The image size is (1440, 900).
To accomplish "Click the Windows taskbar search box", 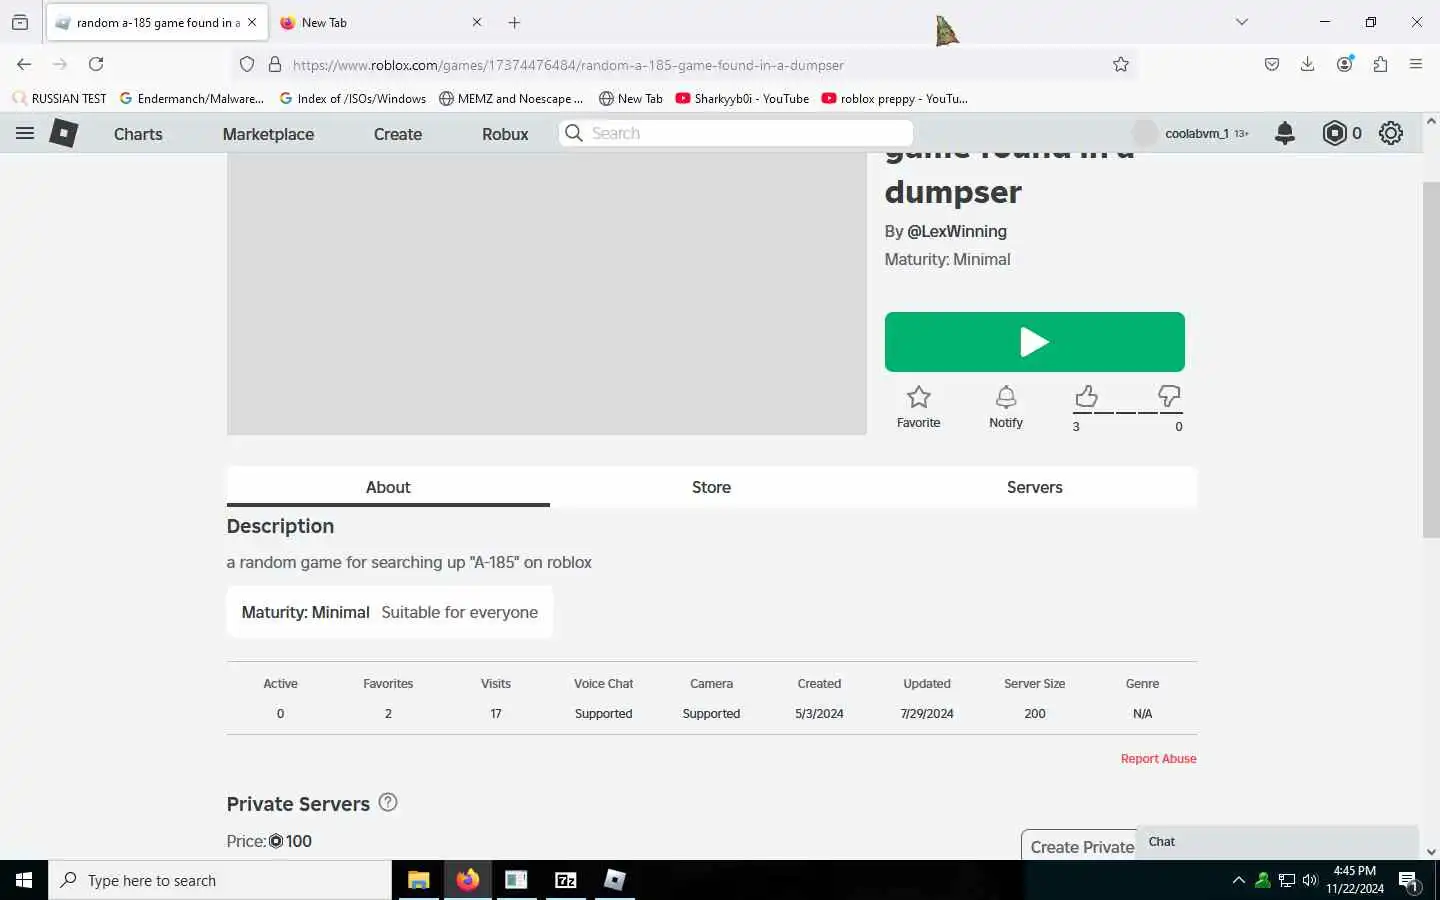I will 220,880.
